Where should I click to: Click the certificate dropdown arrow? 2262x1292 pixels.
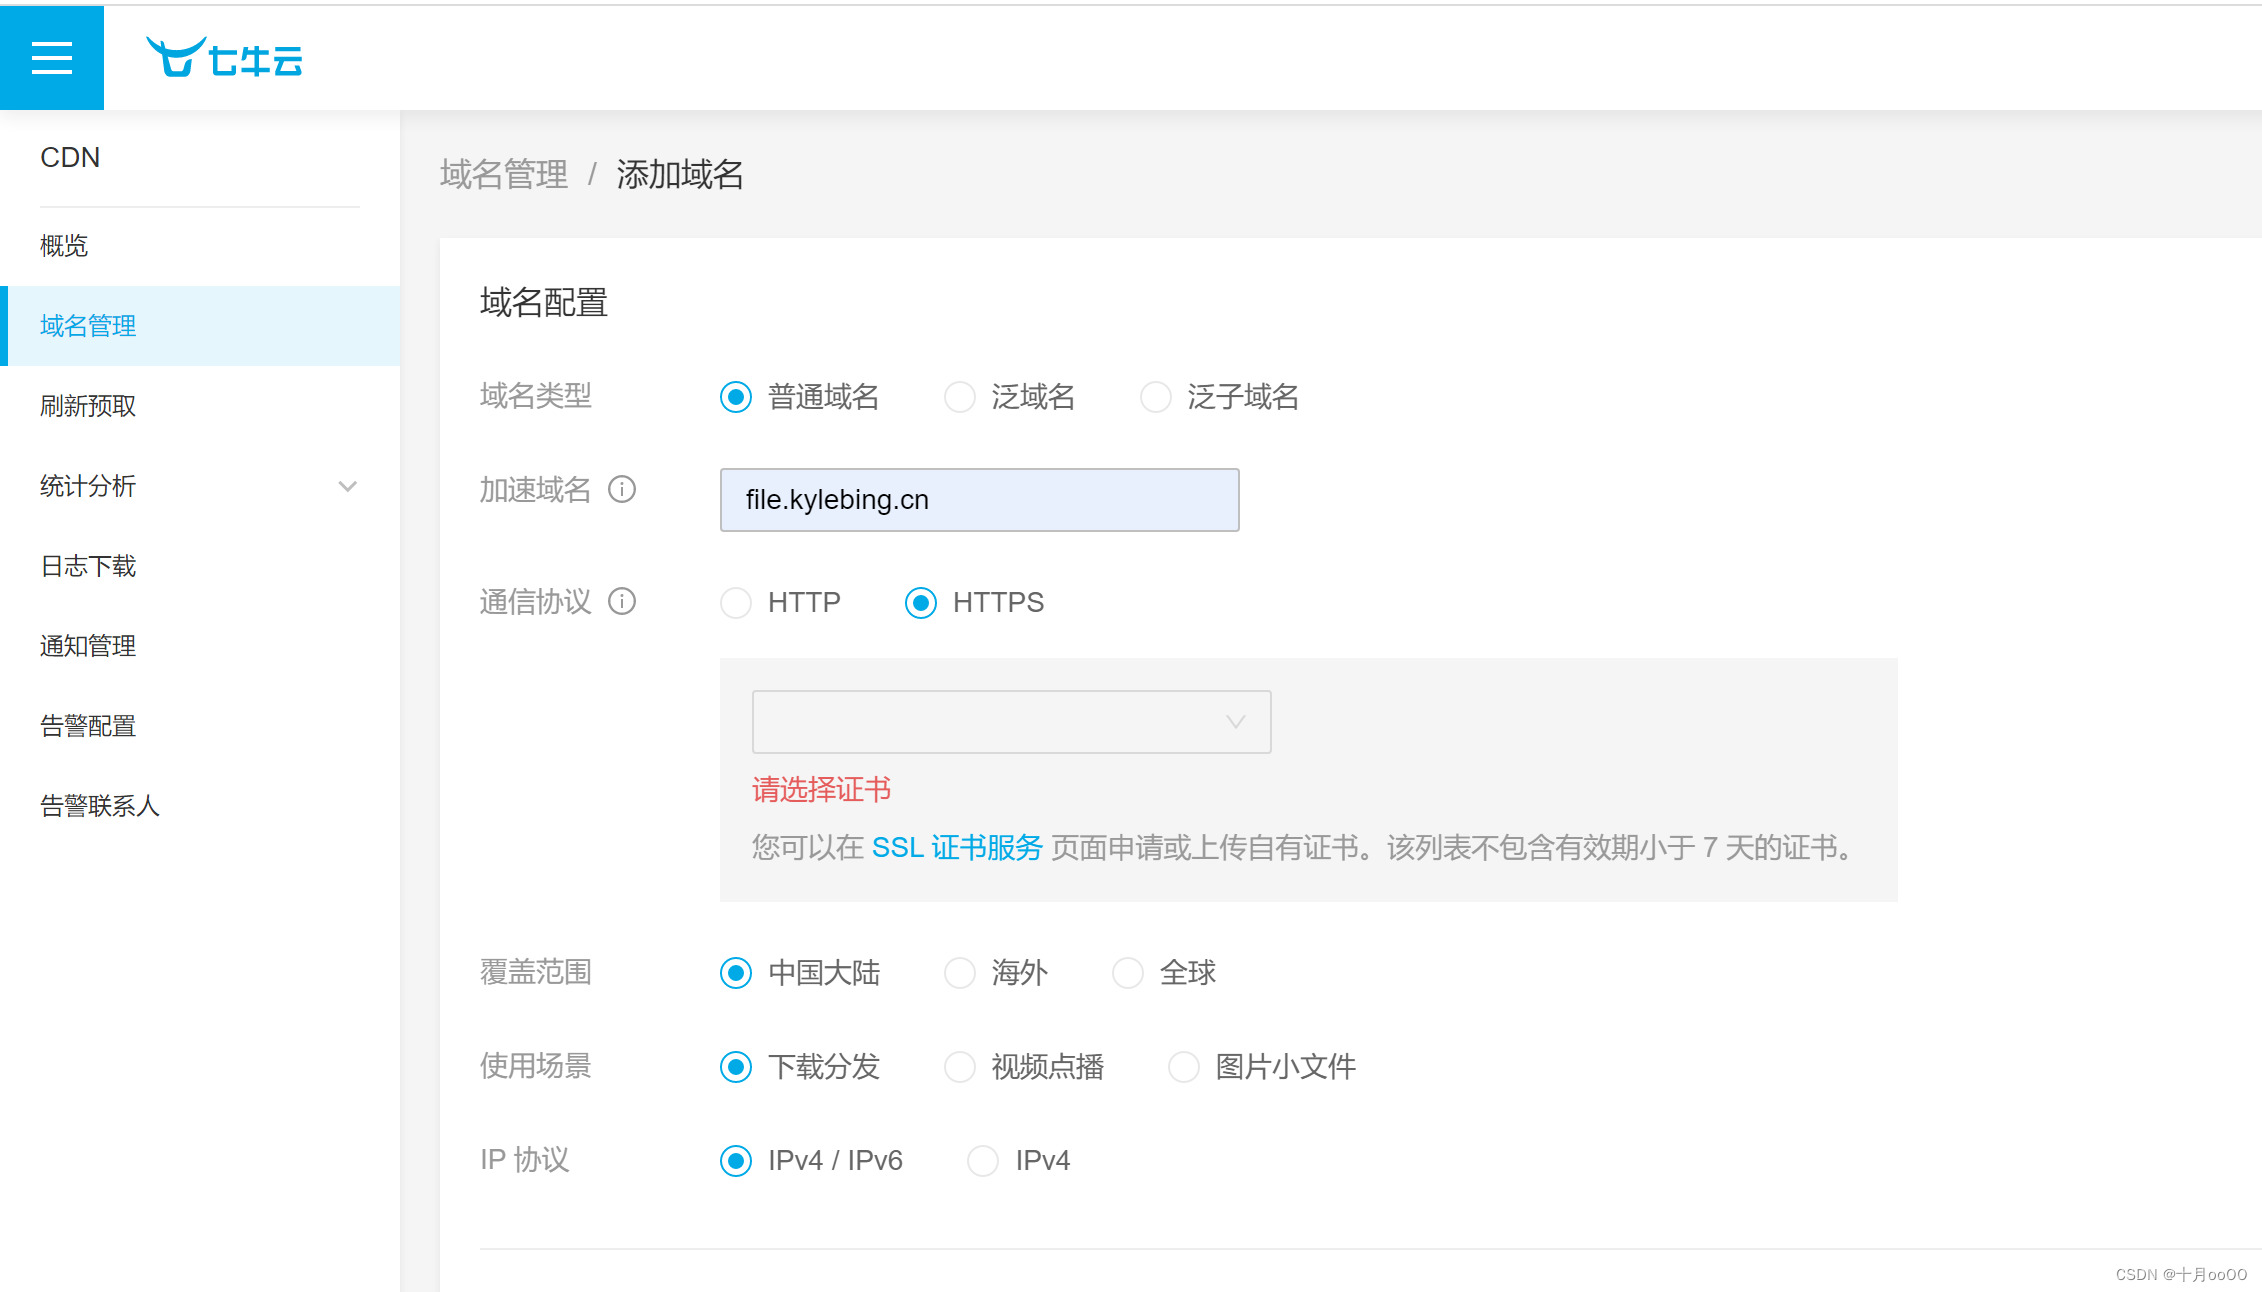[1236, 721]
